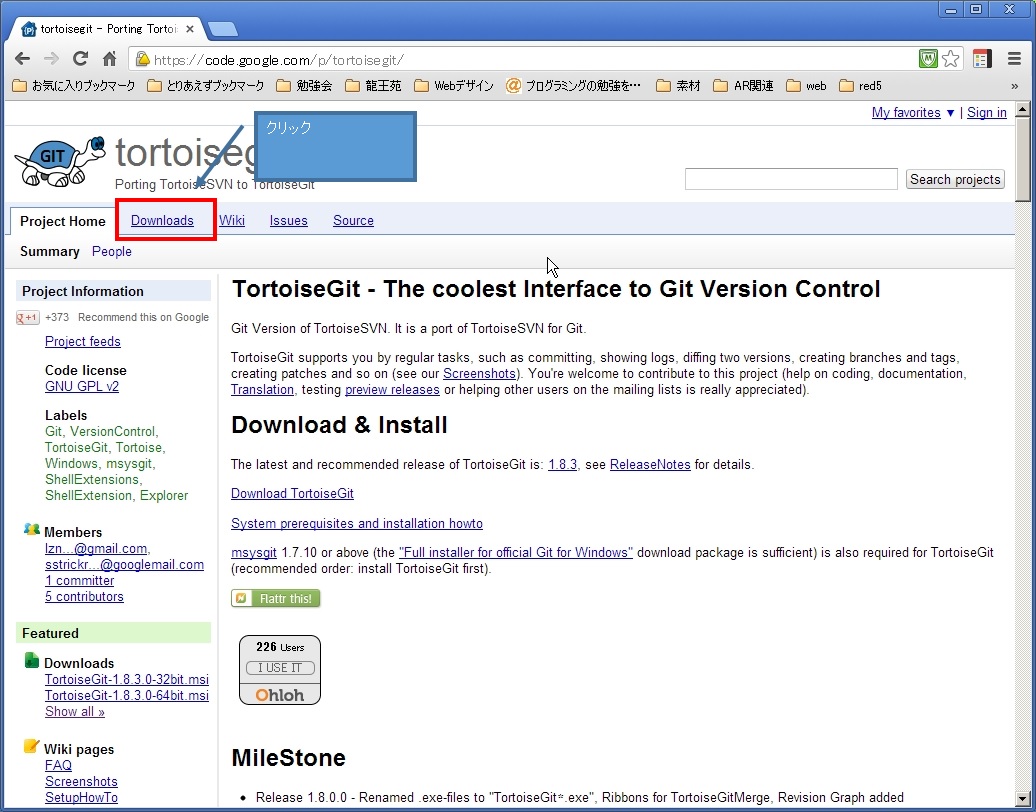Click in the project search field
This screenshot has width=1036, height=812.
click(791, 179)
